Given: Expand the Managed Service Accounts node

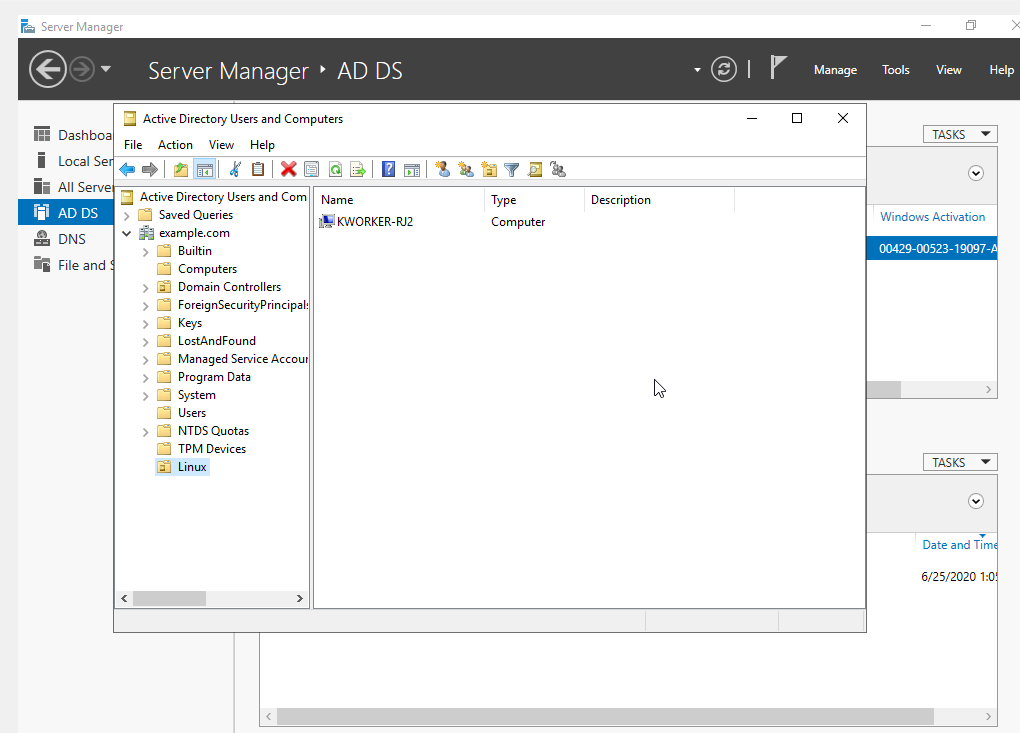Looking at the screenshot, I should 146,360.
